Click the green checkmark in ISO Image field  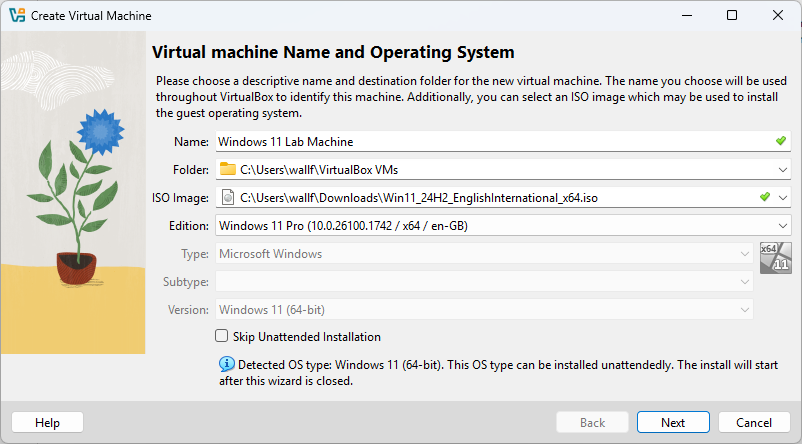tap(765, 197)
